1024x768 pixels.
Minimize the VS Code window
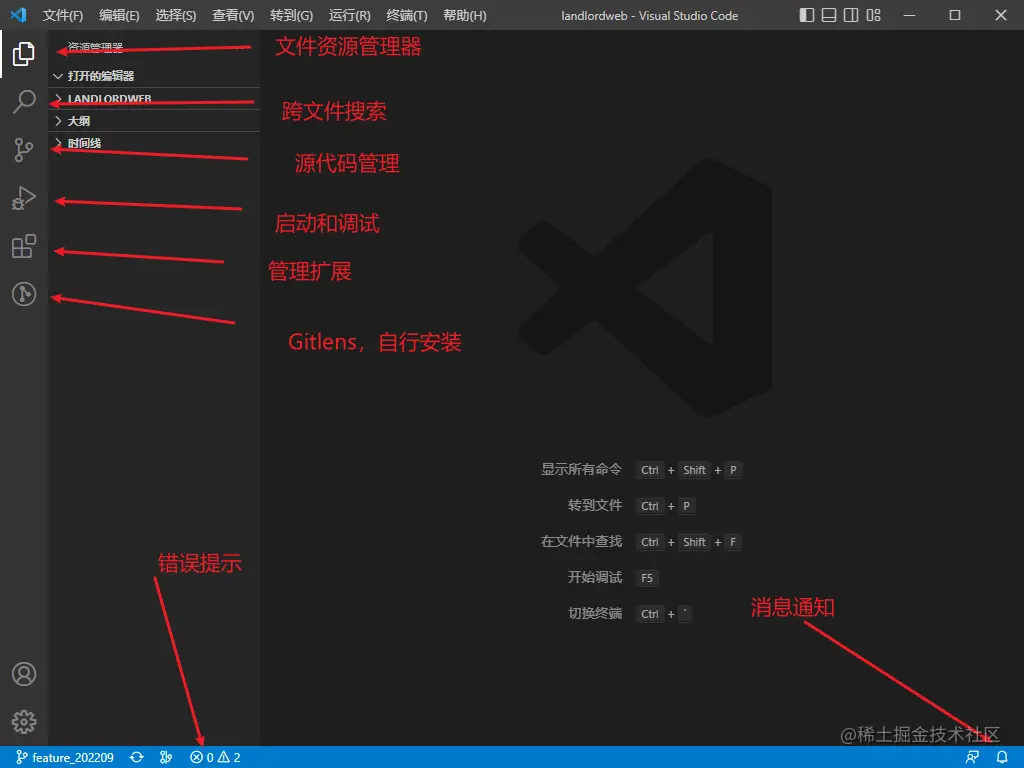coord(909,15)
